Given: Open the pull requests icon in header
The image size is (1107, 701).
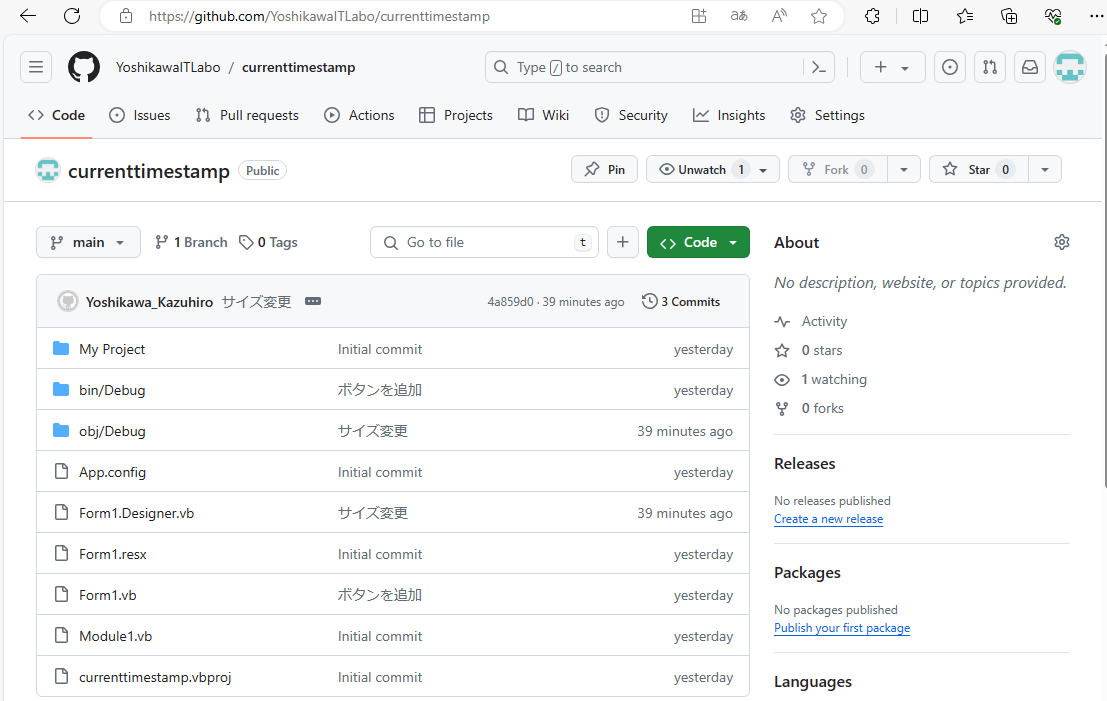Looking at the screenshot, I should [x=990, y=67].
